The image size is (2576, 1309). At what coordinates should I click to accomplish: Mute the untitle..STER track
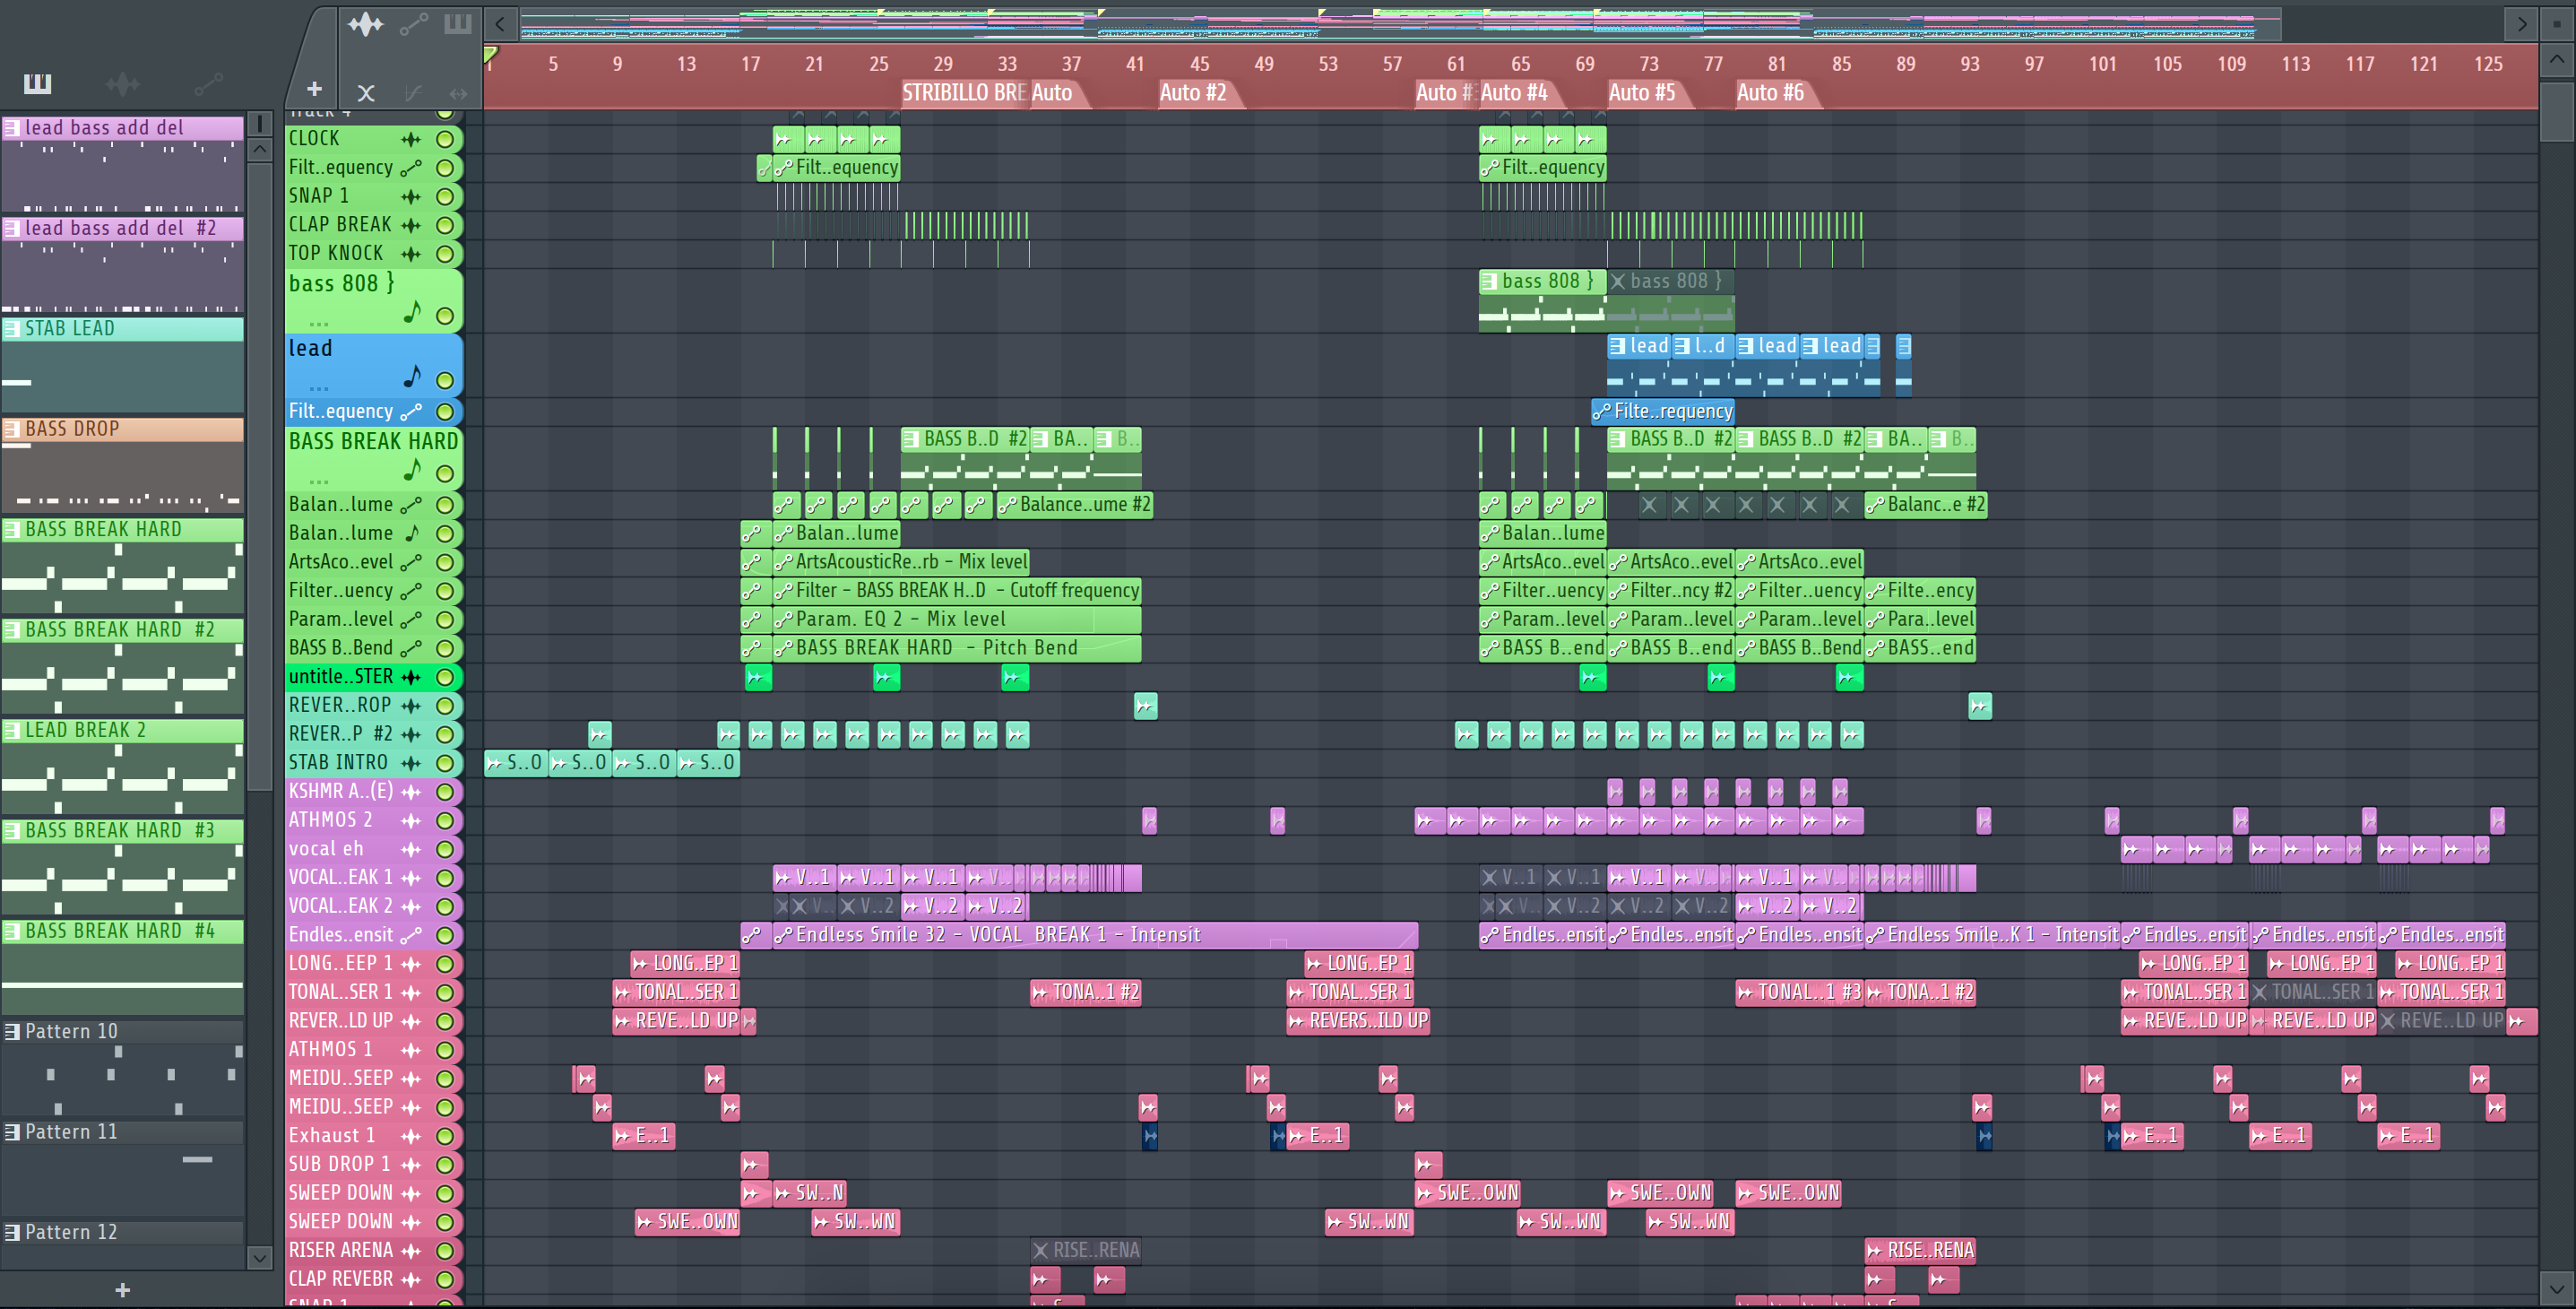(445, 677)
